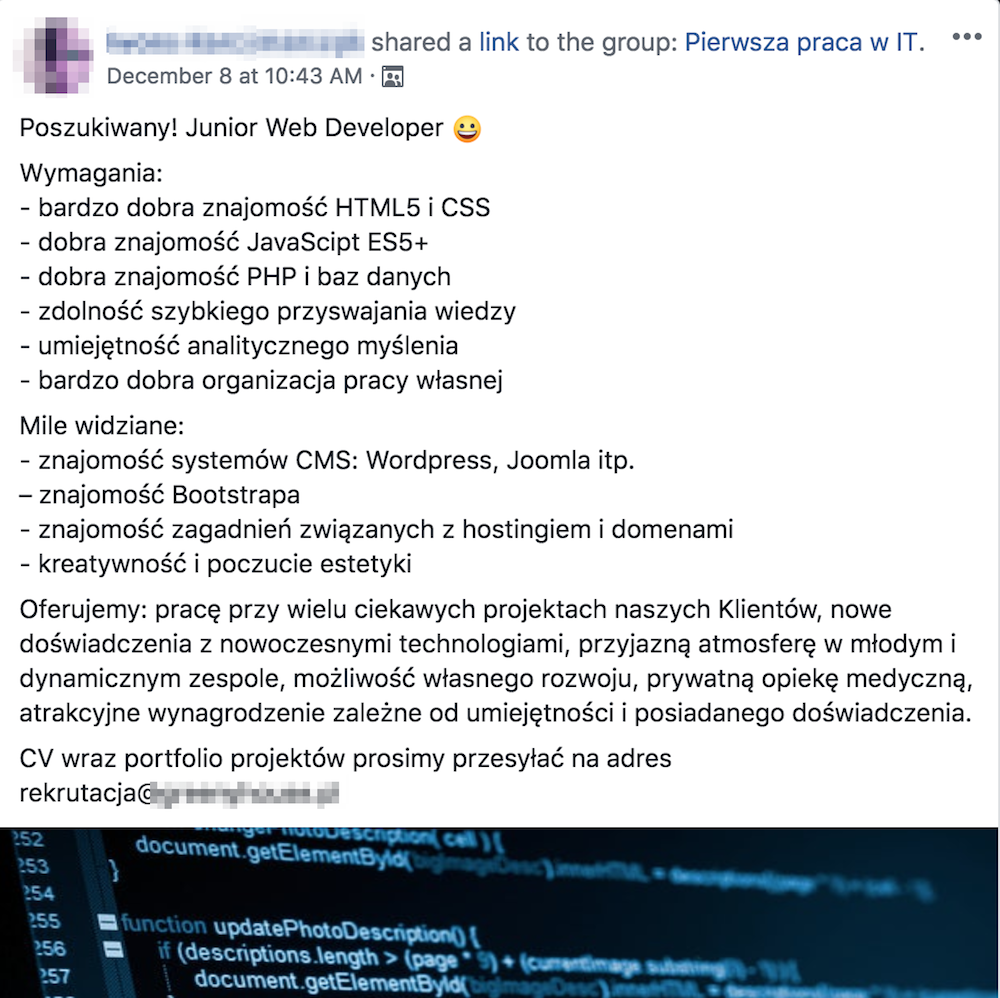Click the "Poszukiwany! Junior Web Developer" headline
Image resolution: width=1000 pixels, height=998 pixels.
[x=231, y=129]
